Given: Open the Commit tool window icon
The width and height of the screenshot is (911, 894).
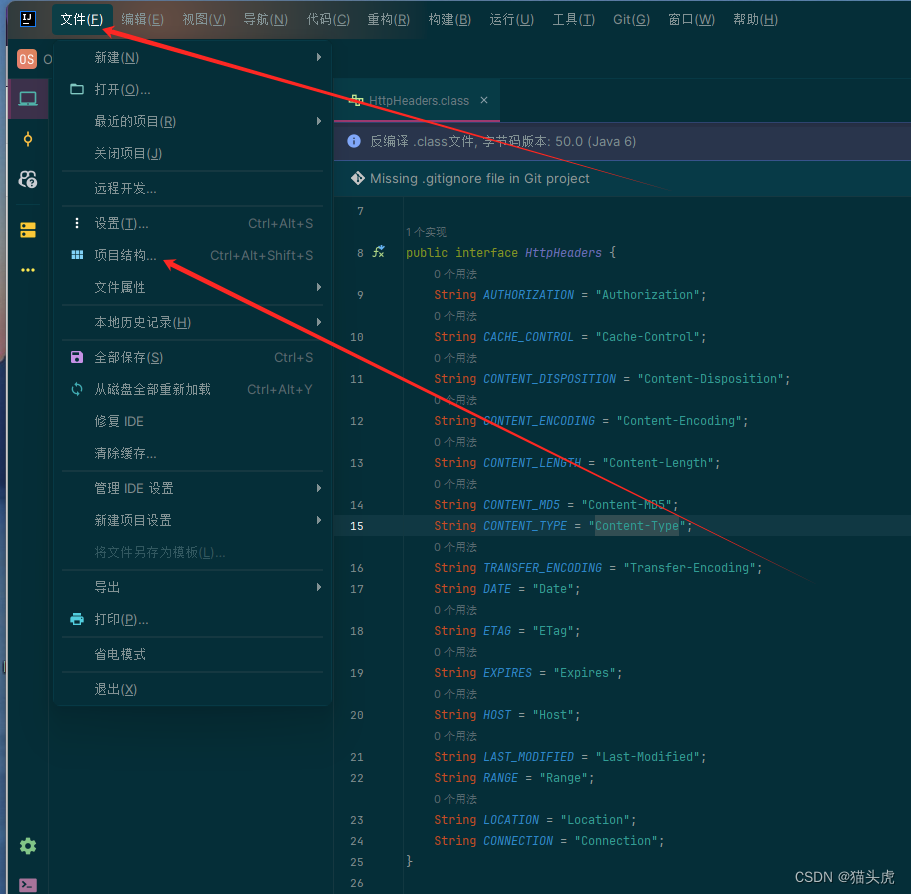Looking at the screenshot, I should (27, 139).
